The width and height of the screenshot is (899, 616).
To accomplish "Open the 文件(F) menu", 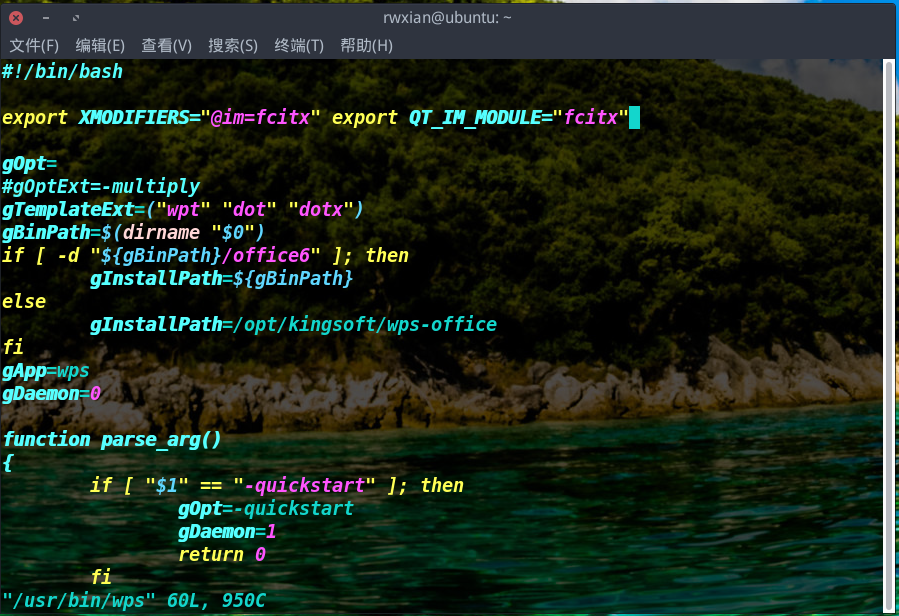I will [34, 46].
